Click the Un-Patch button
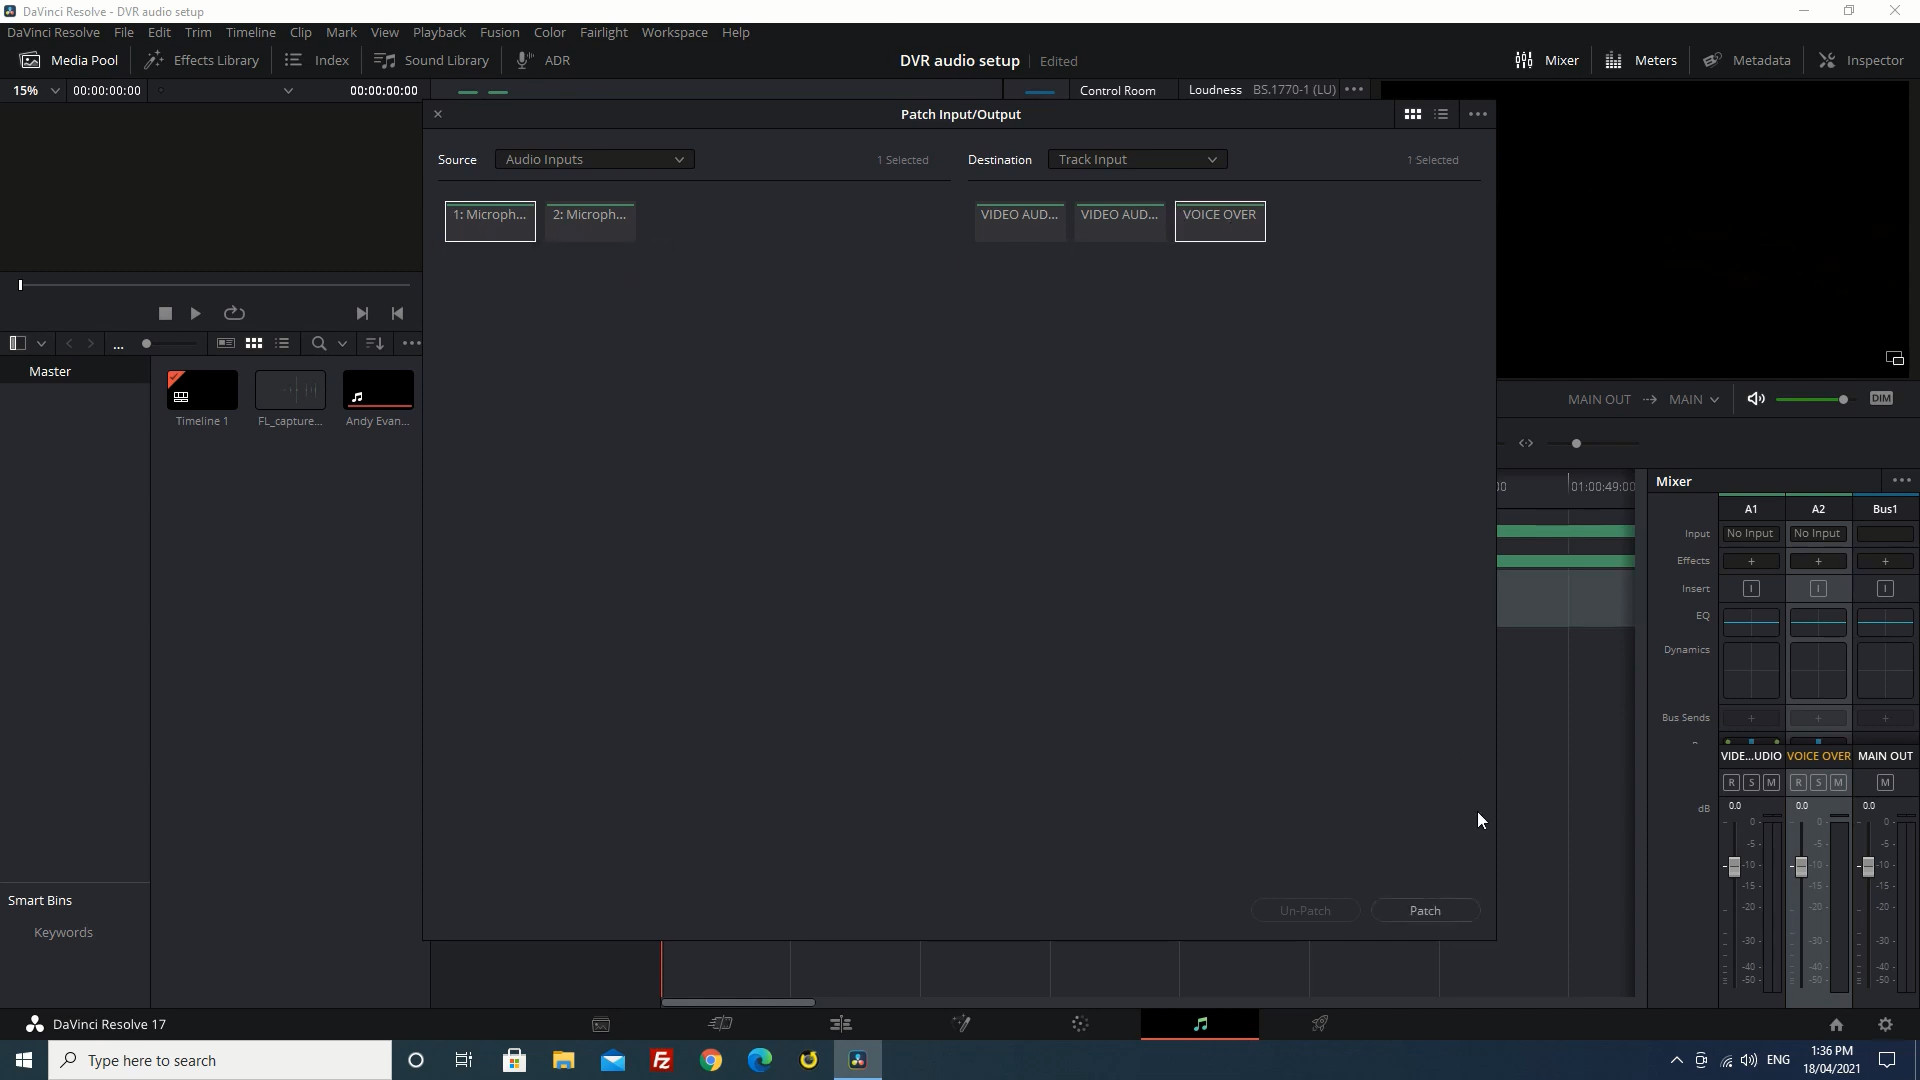Viewport: 1920px width, 1080px height. [1305, 910]
